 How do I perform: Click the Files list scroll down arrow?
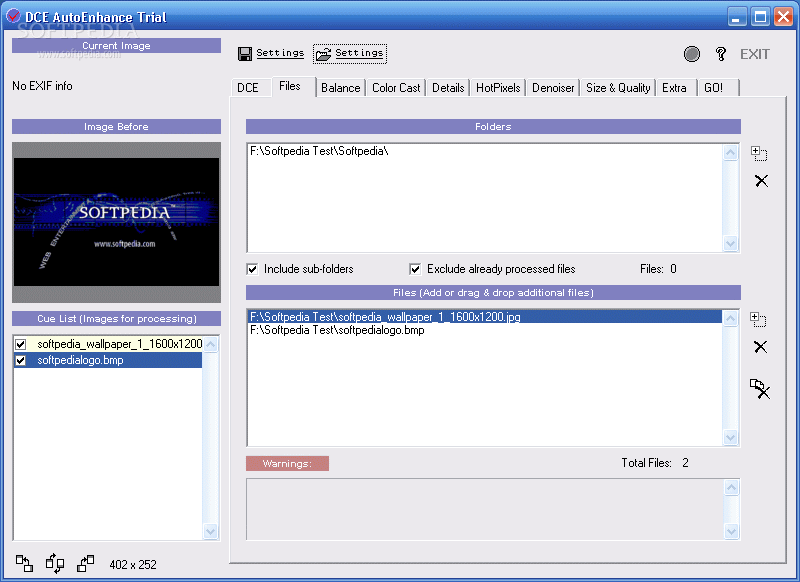pyautogui.click(x=731, y=437)
